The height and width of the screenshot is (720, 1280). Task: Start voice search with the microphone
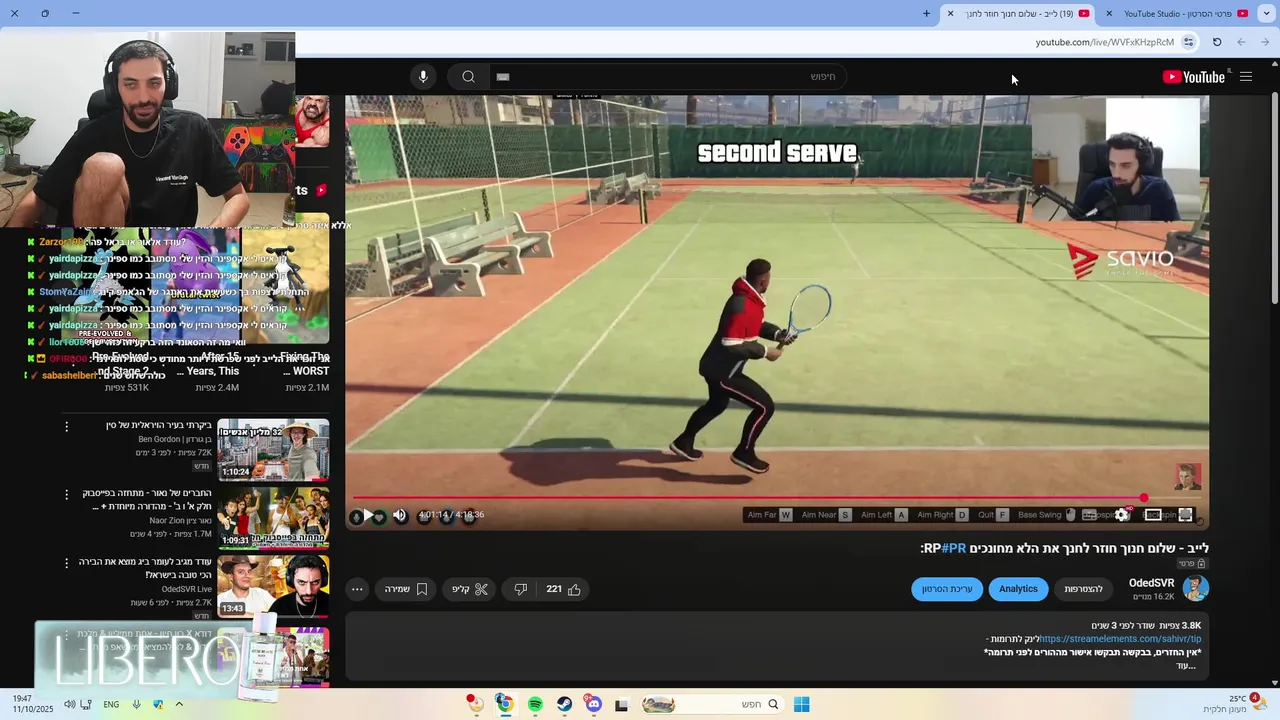click(x=423, y=77)
